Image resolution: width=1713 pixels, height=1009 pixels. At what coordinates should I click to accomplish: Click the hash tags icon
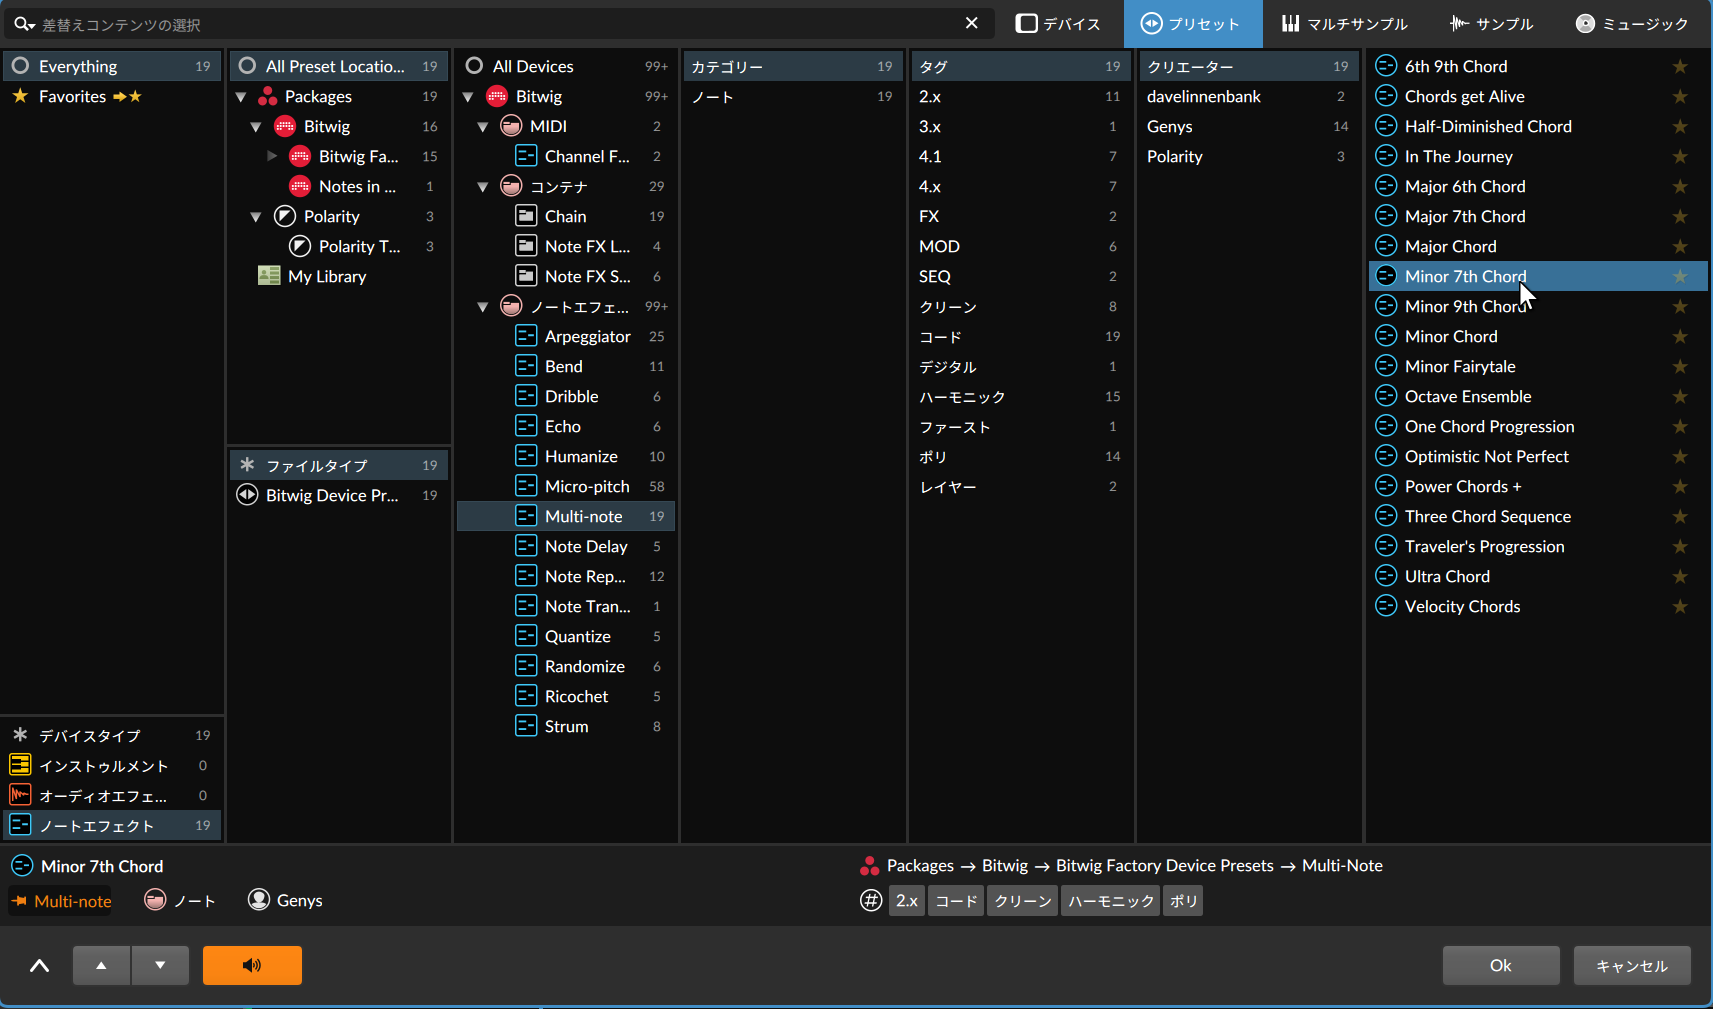pos(871,901)
